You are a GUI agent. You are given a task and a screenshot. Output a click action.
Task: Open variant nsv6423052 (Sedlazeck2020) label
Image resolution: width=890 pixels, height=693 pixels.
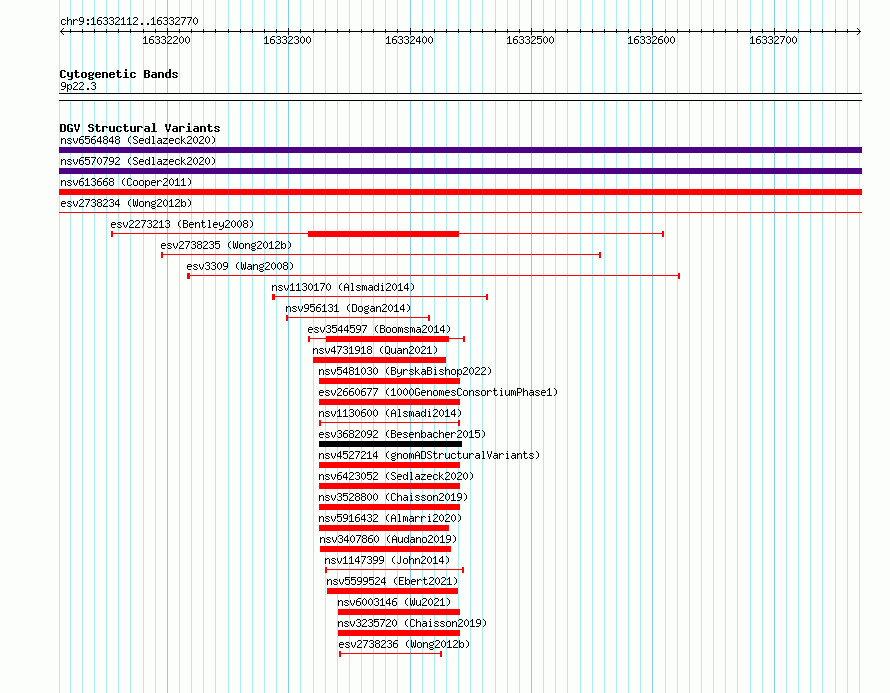point(396,476)
